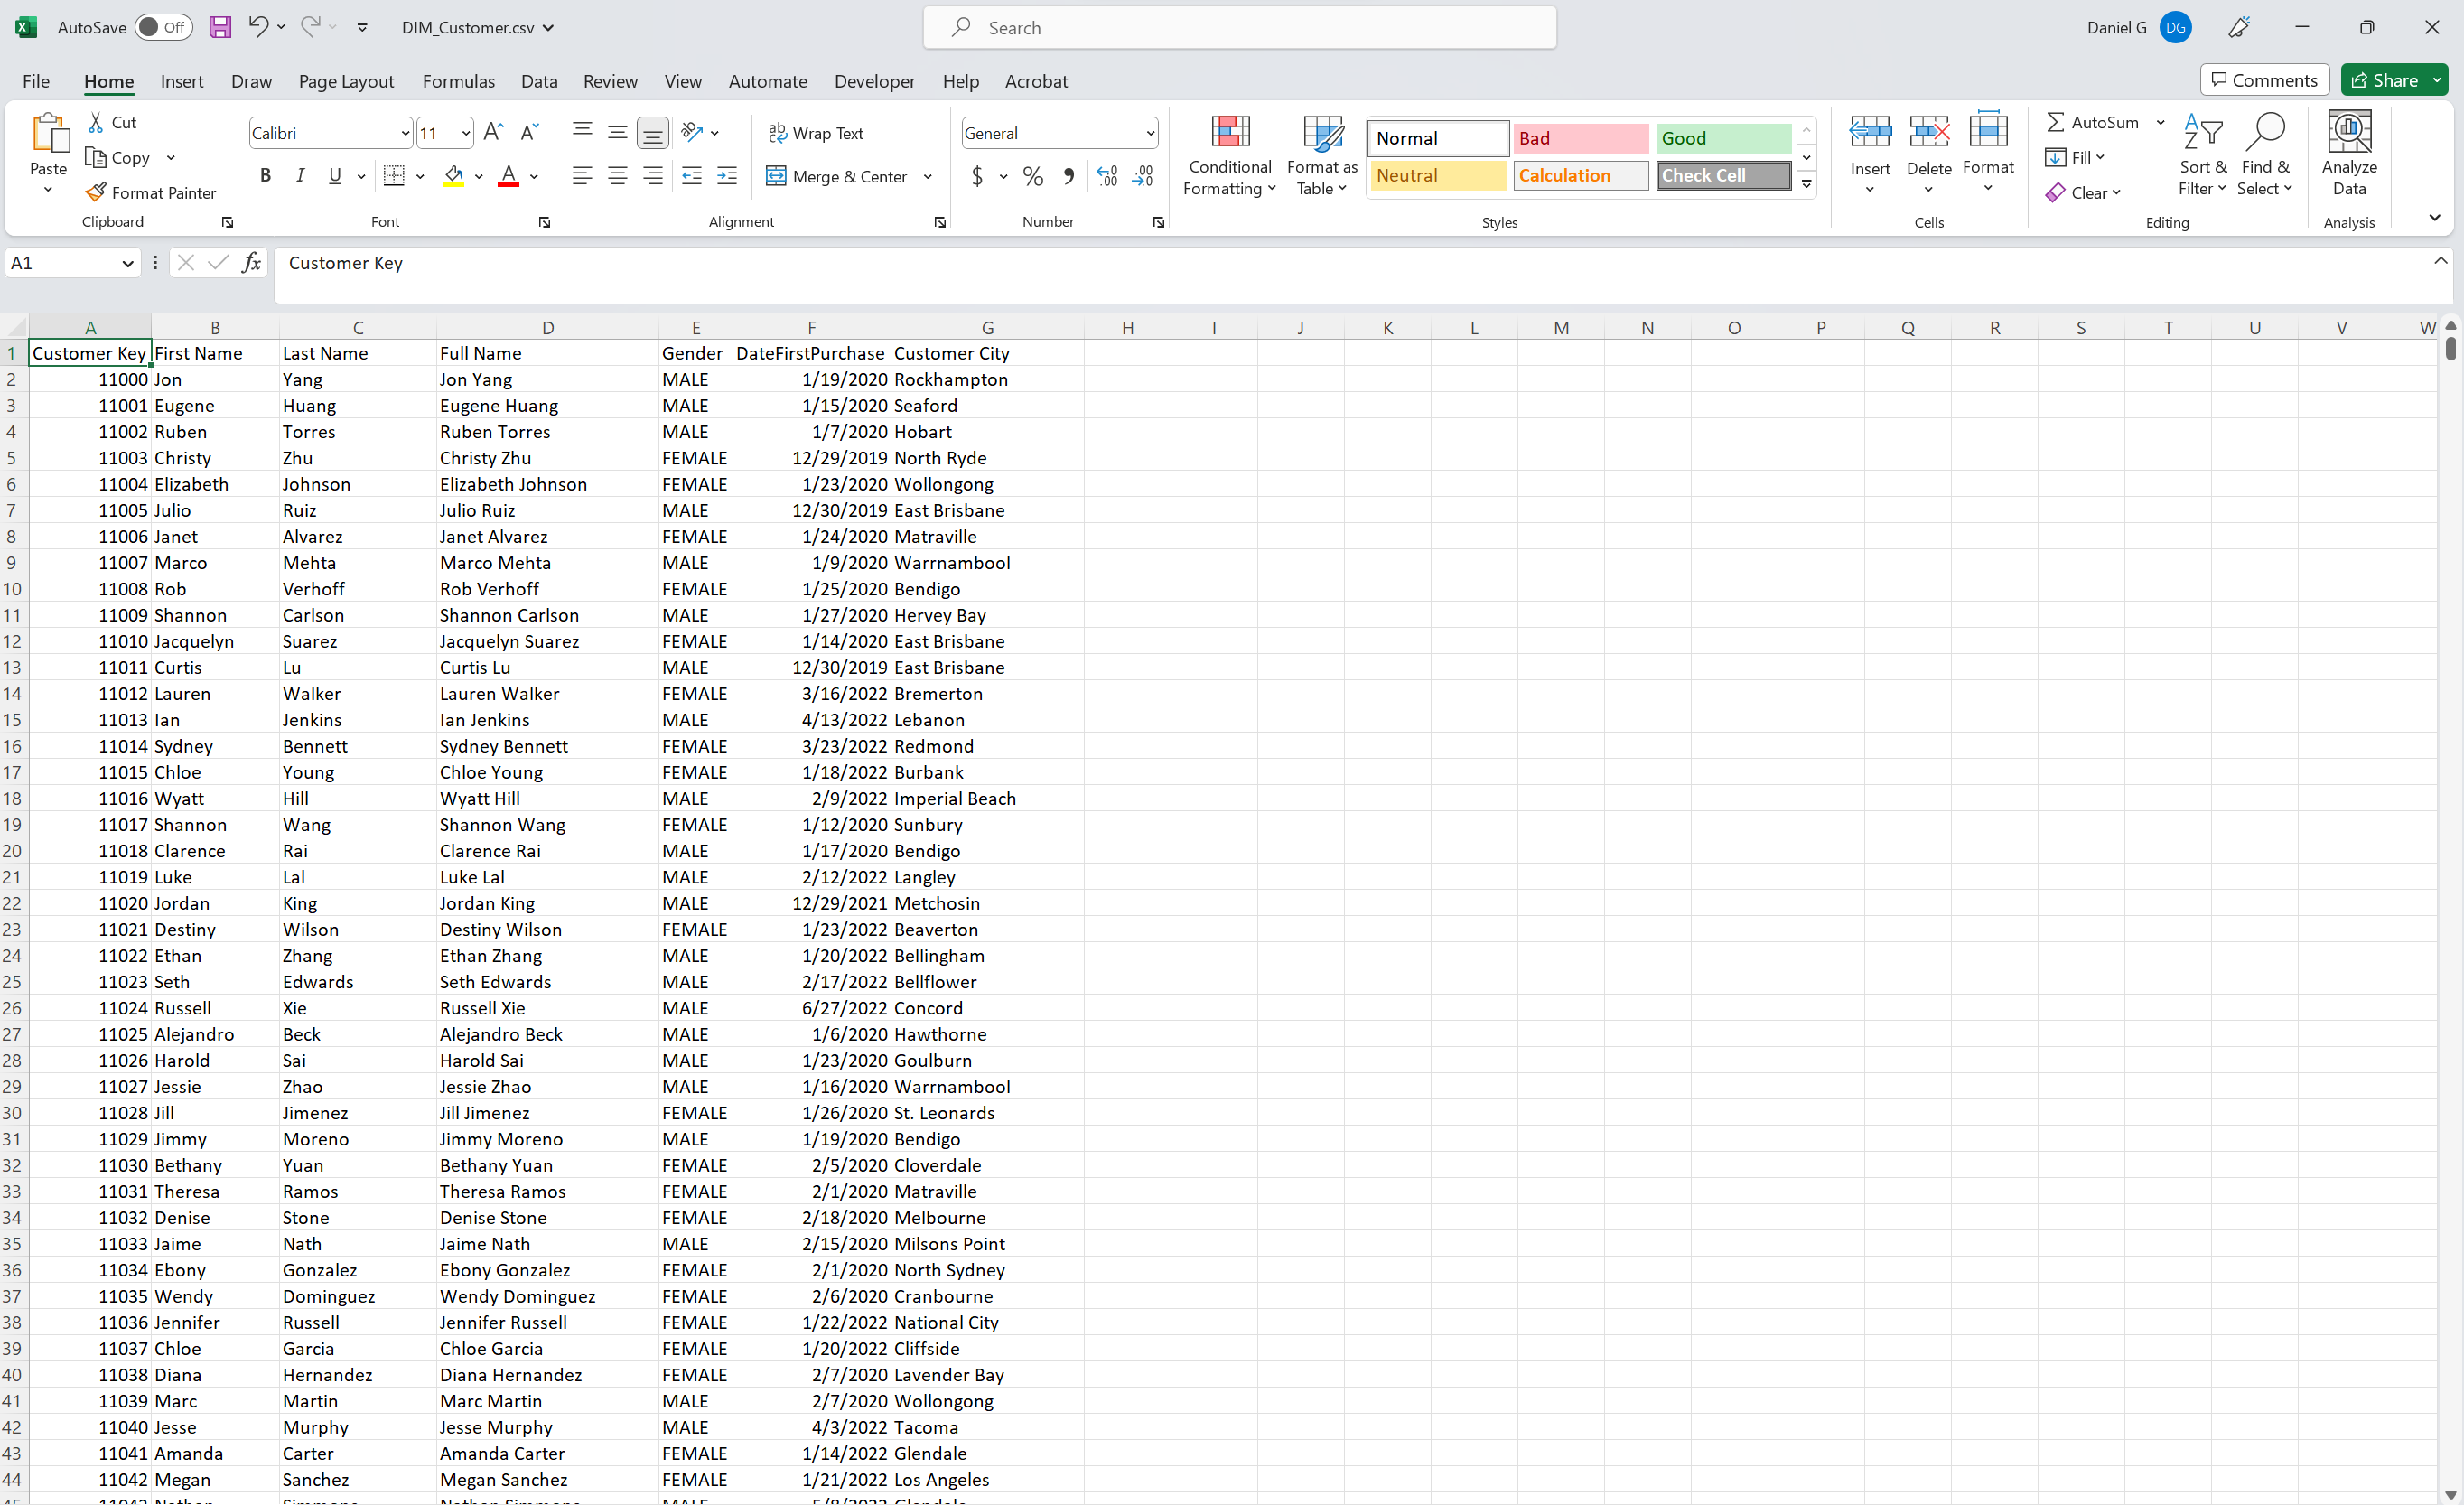Click the Conditional Formatting icon
Image resolution: width=2464 pixels, height=1505 pixels.
pyautogui.click(x=1230, y=133)
